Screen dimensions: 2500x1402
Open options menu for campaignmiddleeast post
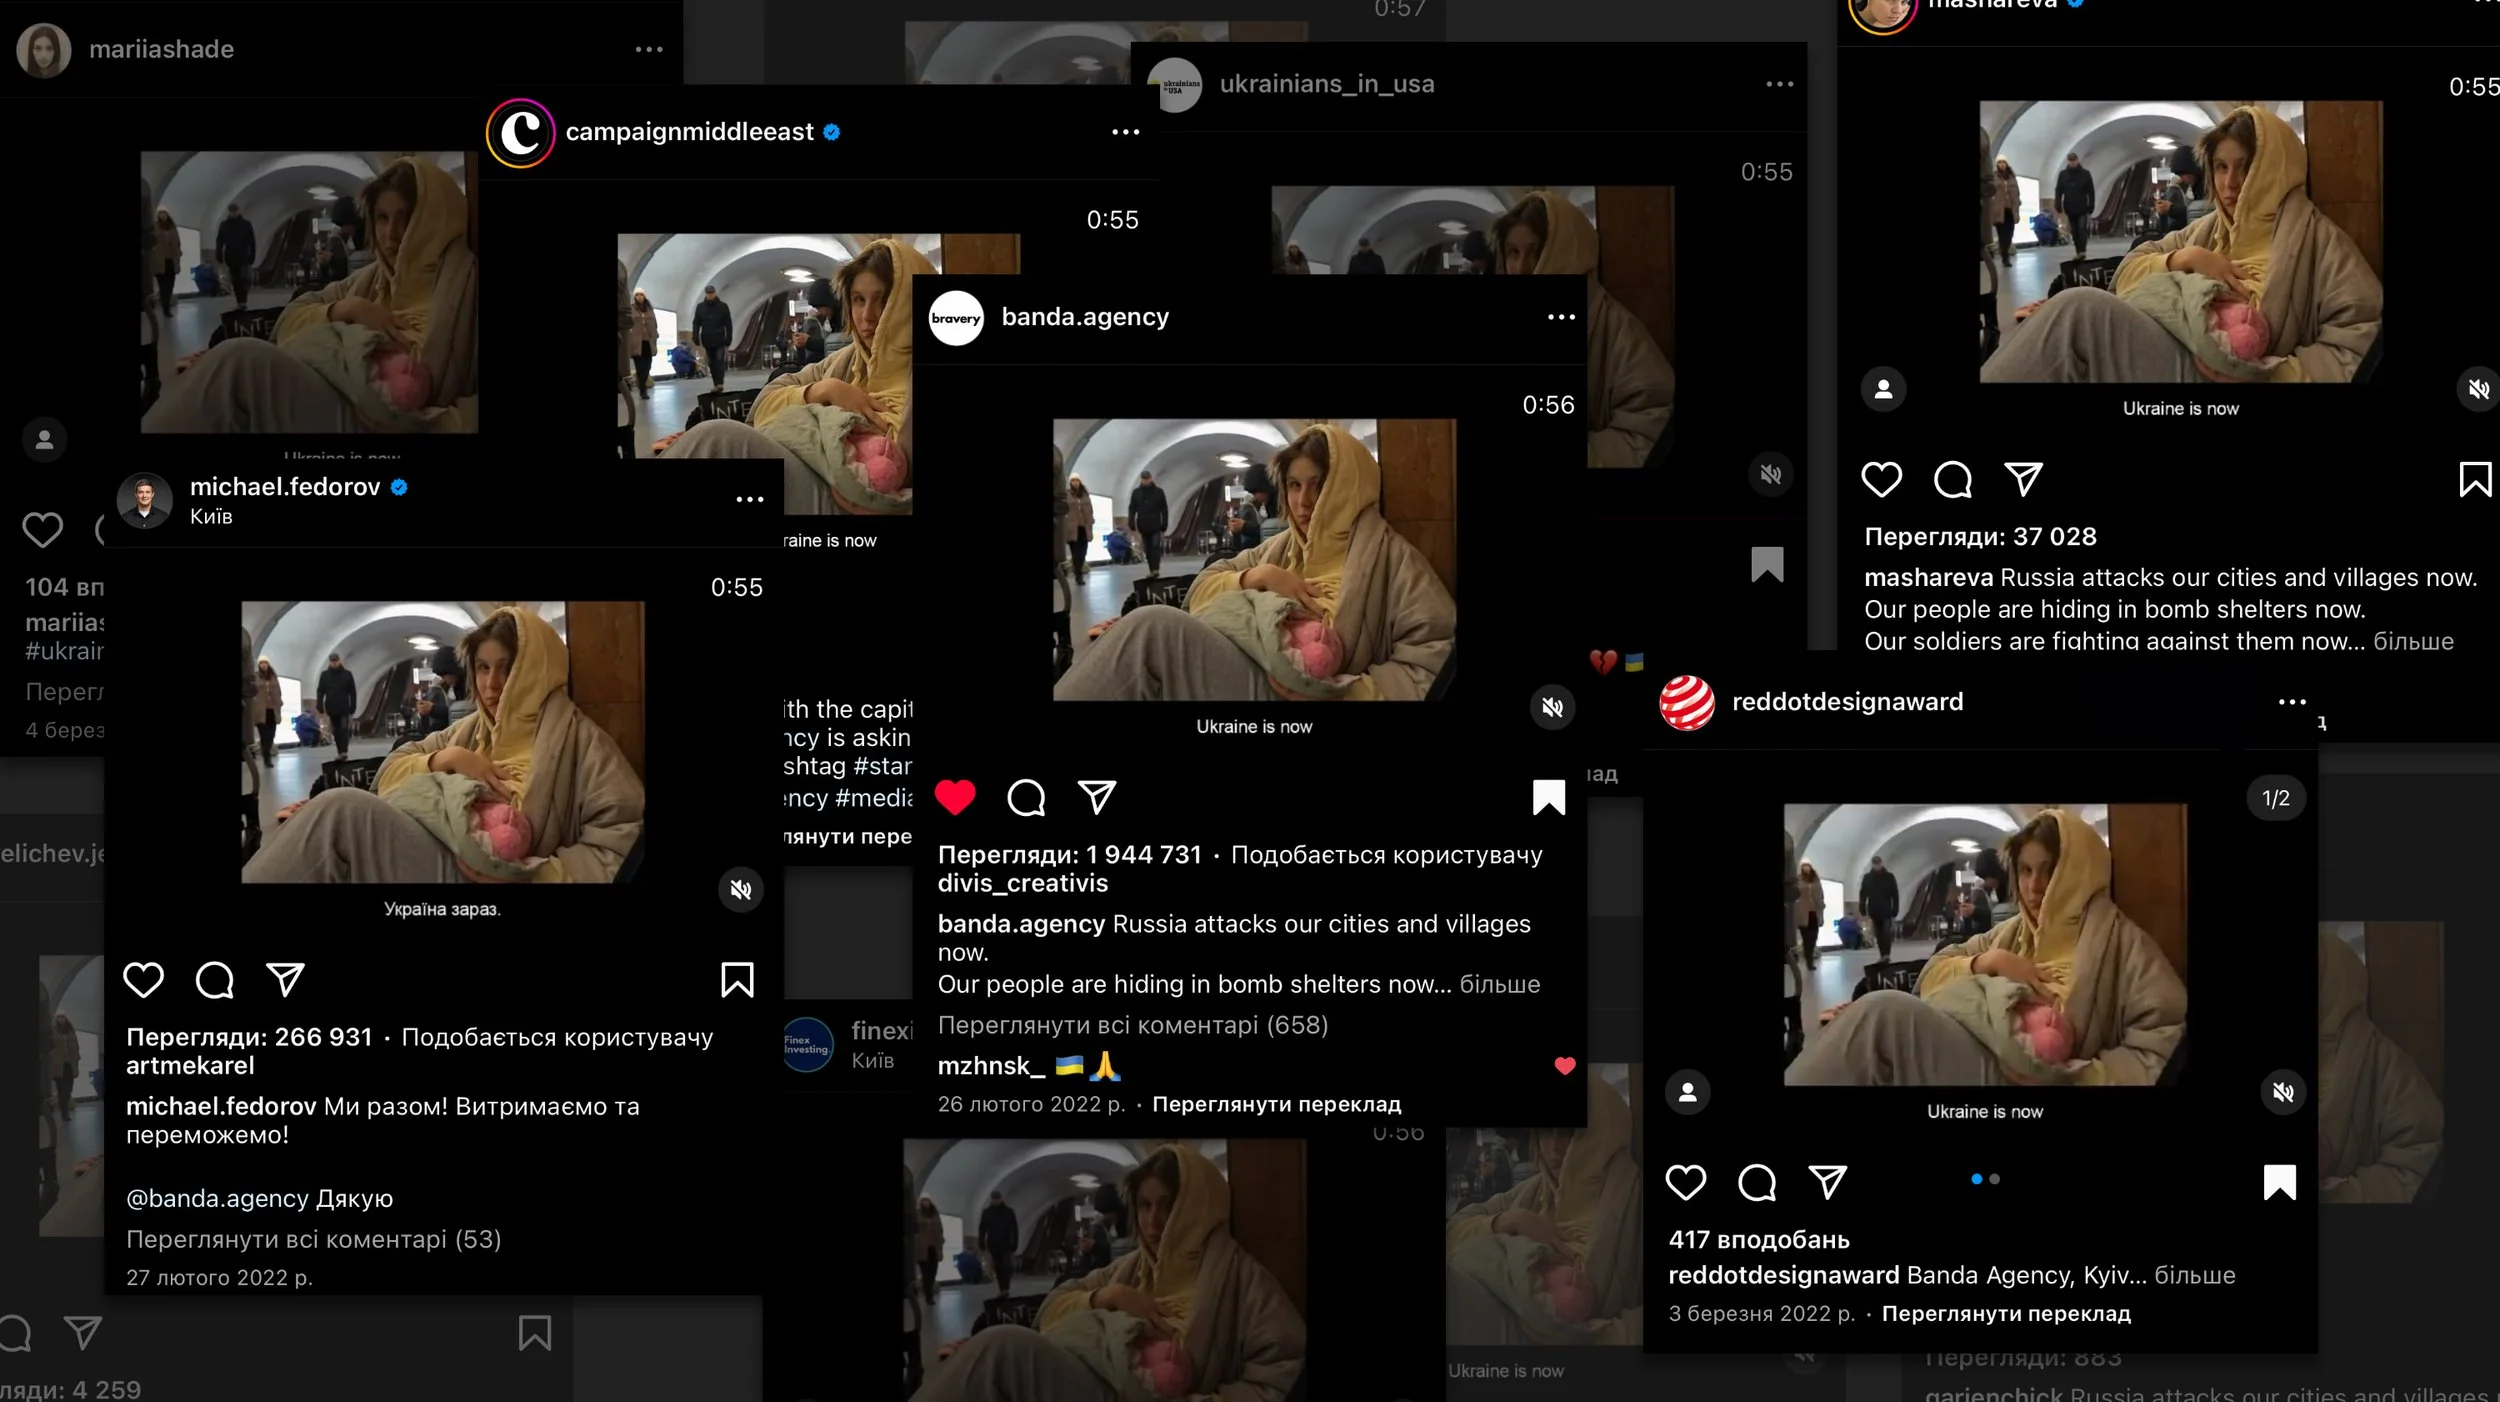[1126, 132]
